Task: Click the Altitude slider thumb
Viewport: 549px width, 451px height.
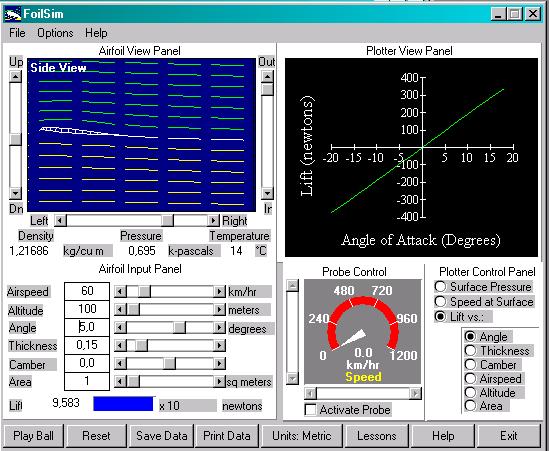Action: tap(133, 310)
